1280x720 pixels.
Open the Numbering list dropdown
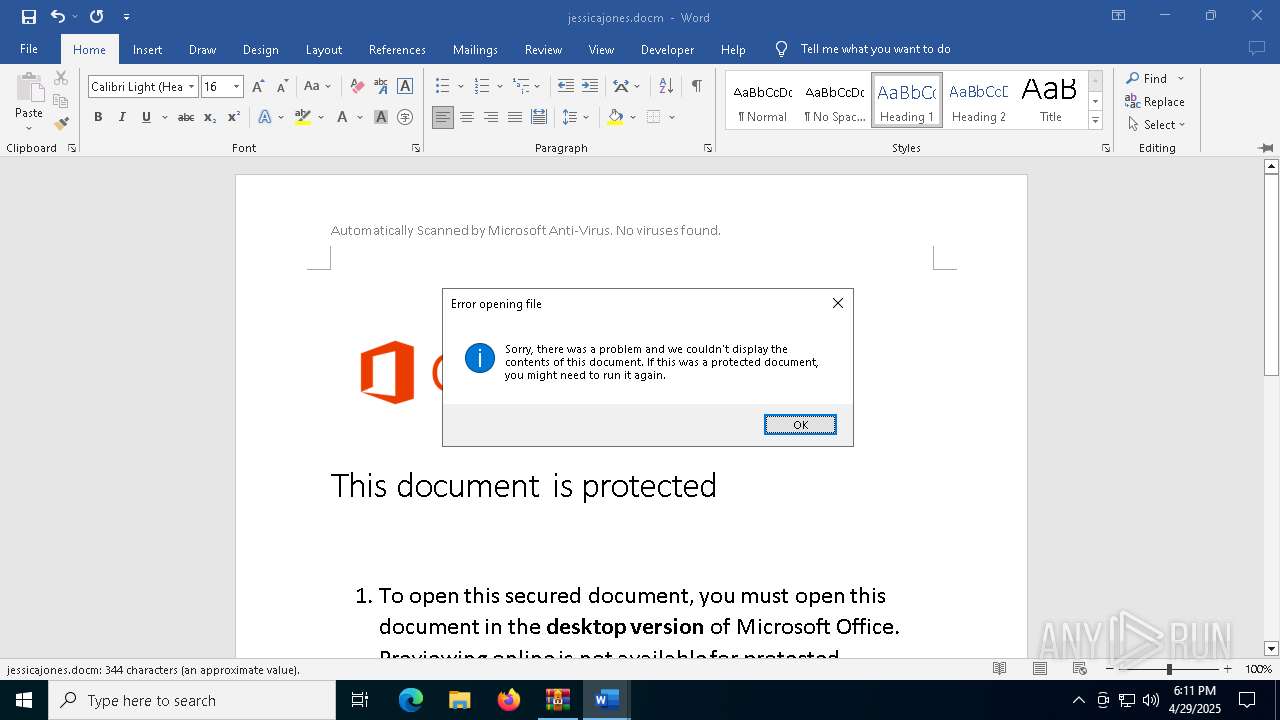[500, 86]
